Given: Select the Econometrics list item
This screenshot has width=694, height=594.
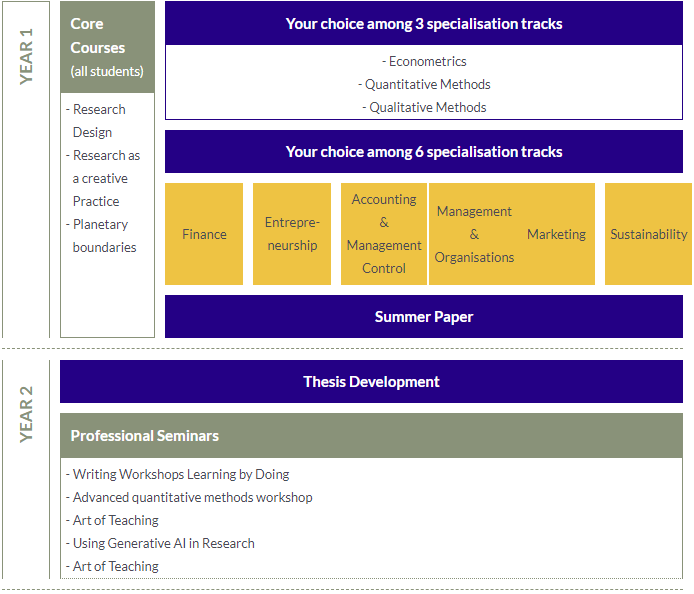Looking at the screenshot, I should click(424, 62).
